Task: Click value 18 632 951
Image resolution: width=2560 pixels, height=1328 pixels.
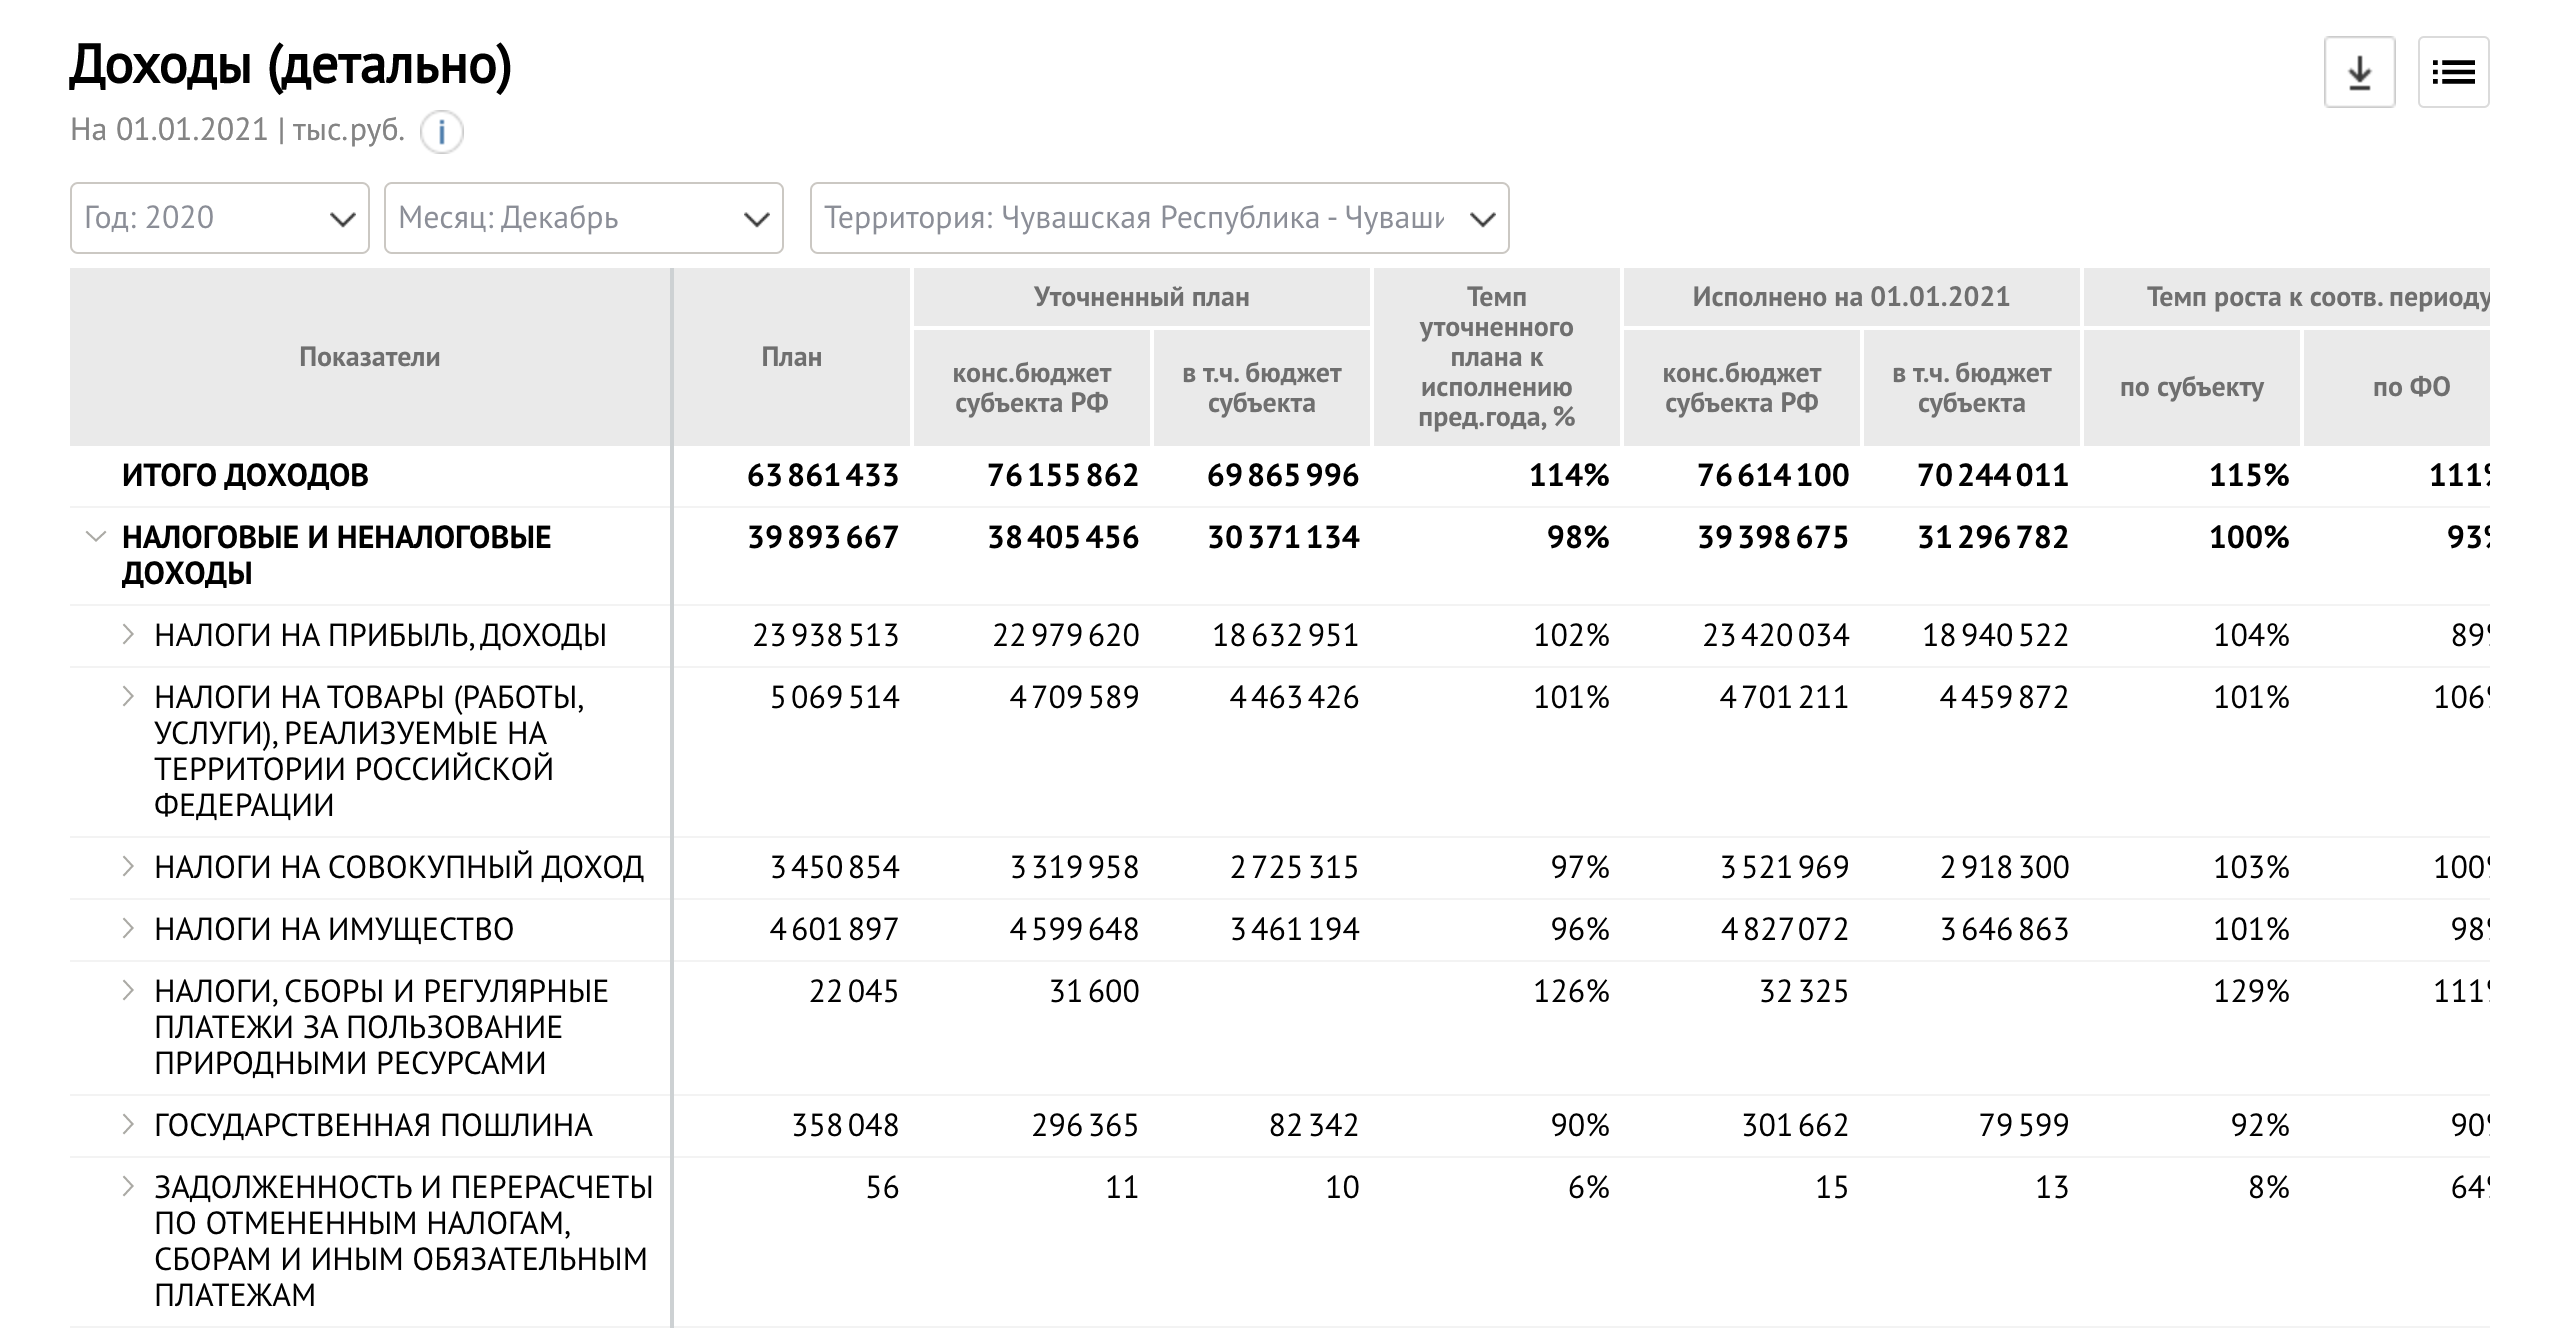Action: click(x=1286, y=635)
